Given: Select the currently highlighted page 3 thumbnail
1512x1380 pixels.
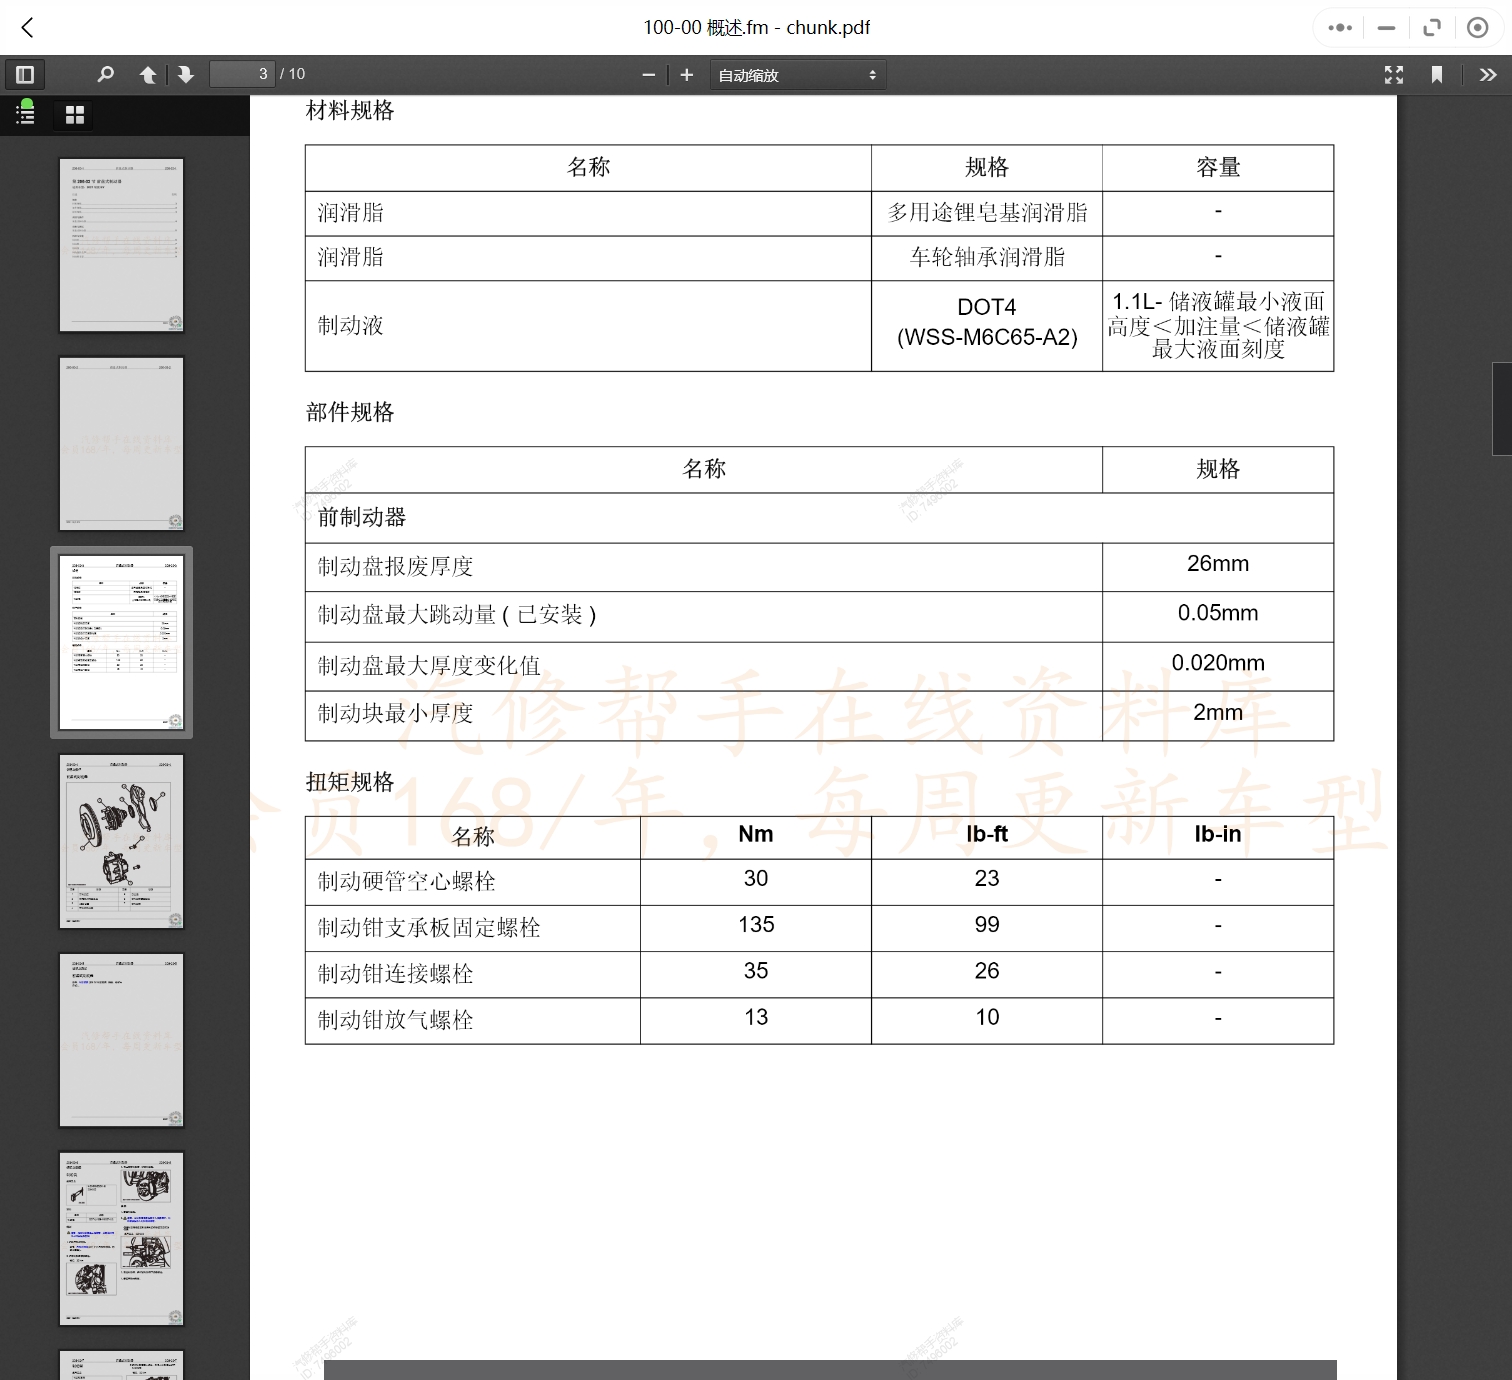Looking at the screenshot, I should click(x=121, y=641).
